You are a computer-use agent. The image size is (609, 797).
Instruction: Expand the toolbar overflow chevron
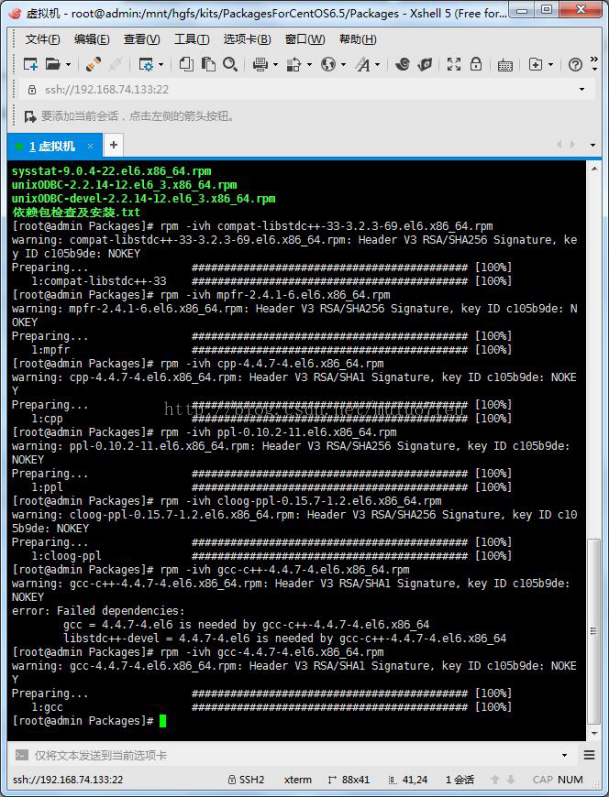pyautogui.click(x=594, y=64)
